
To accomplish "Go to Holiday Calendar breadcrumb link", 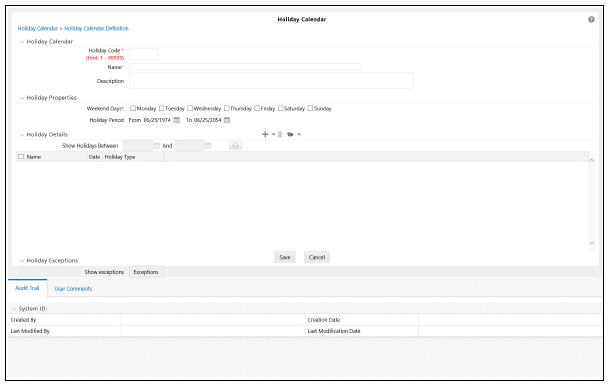I will (x=37, y=28).
